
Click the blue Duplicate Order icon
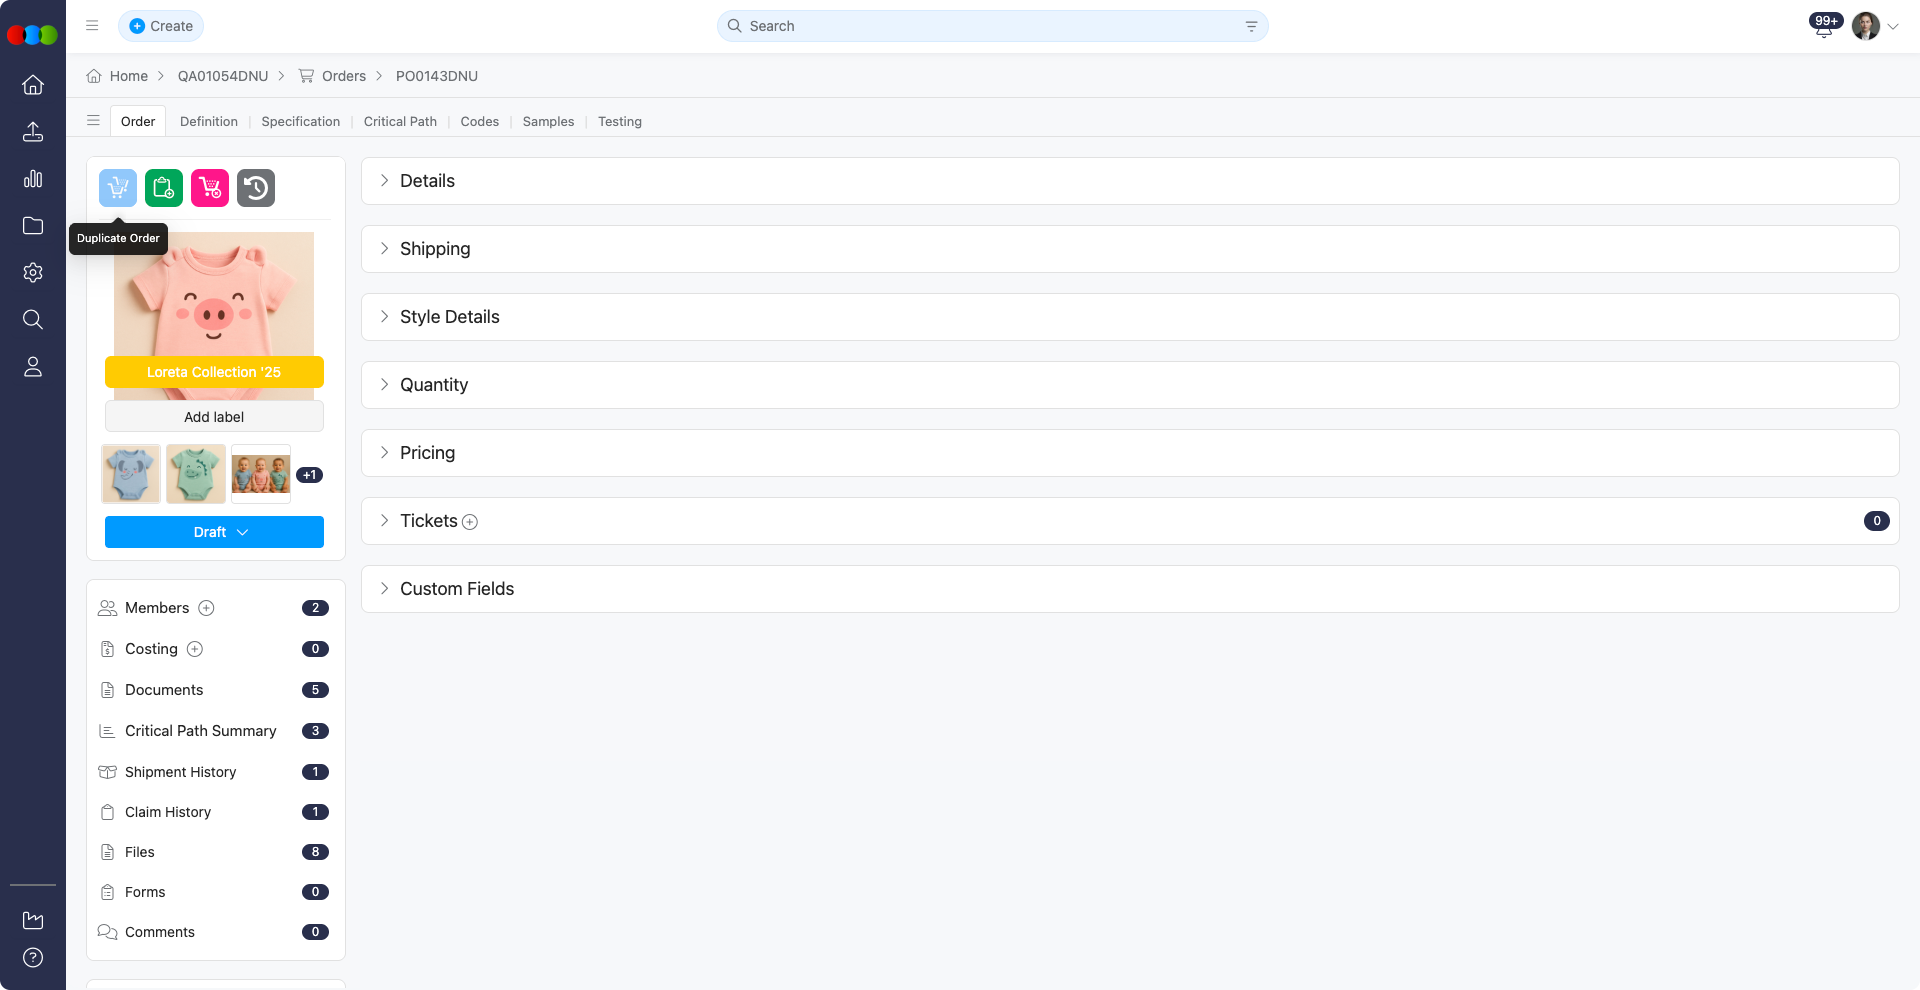[x=117, y=188]
